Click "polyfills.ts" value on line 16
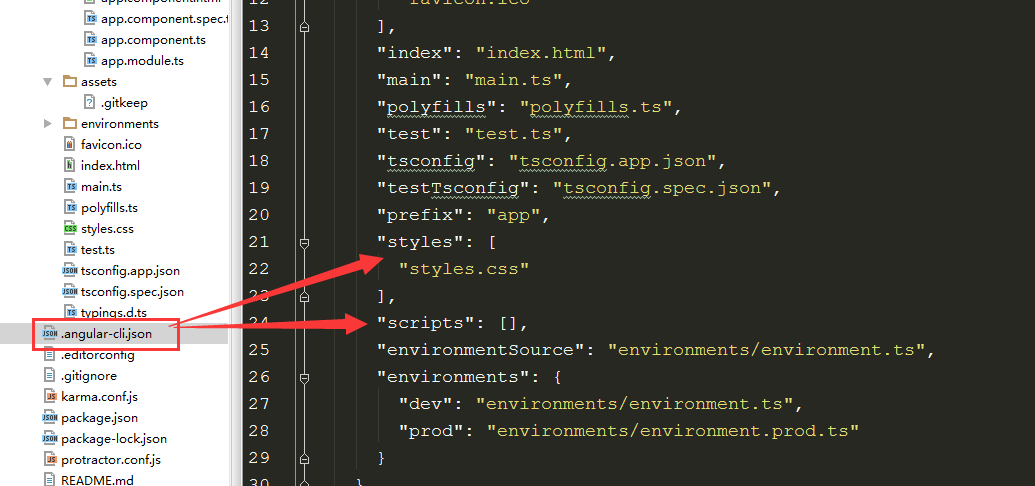The image size is (1035, 486). point(595,106)
